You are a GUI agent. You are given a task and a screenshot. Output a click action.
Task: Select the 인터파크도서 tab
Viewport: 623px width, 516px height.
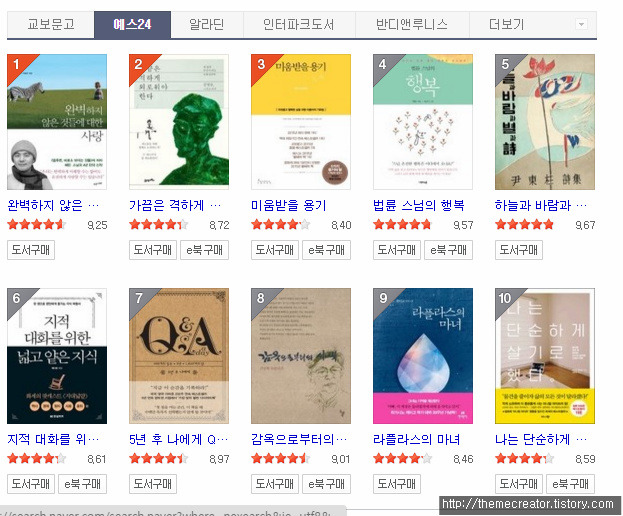pos(299,25)
